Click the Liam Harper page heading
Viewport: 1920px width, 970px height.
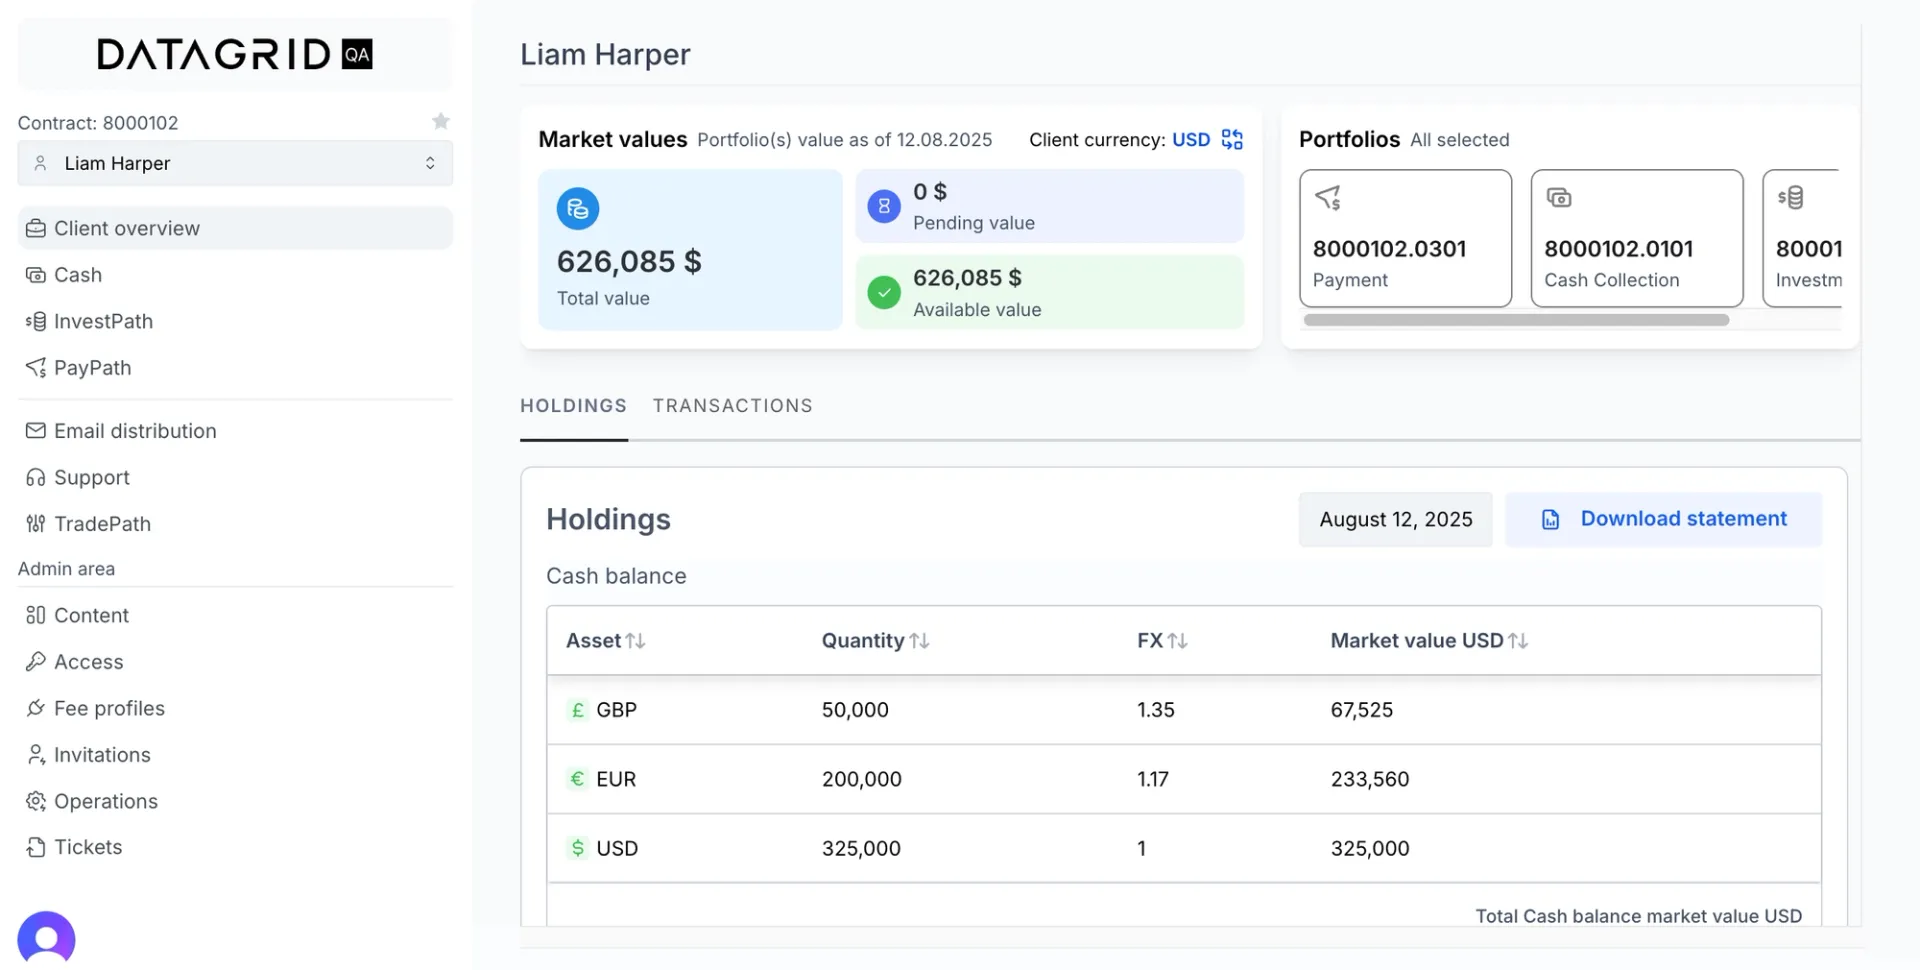(x=605, y=54)
